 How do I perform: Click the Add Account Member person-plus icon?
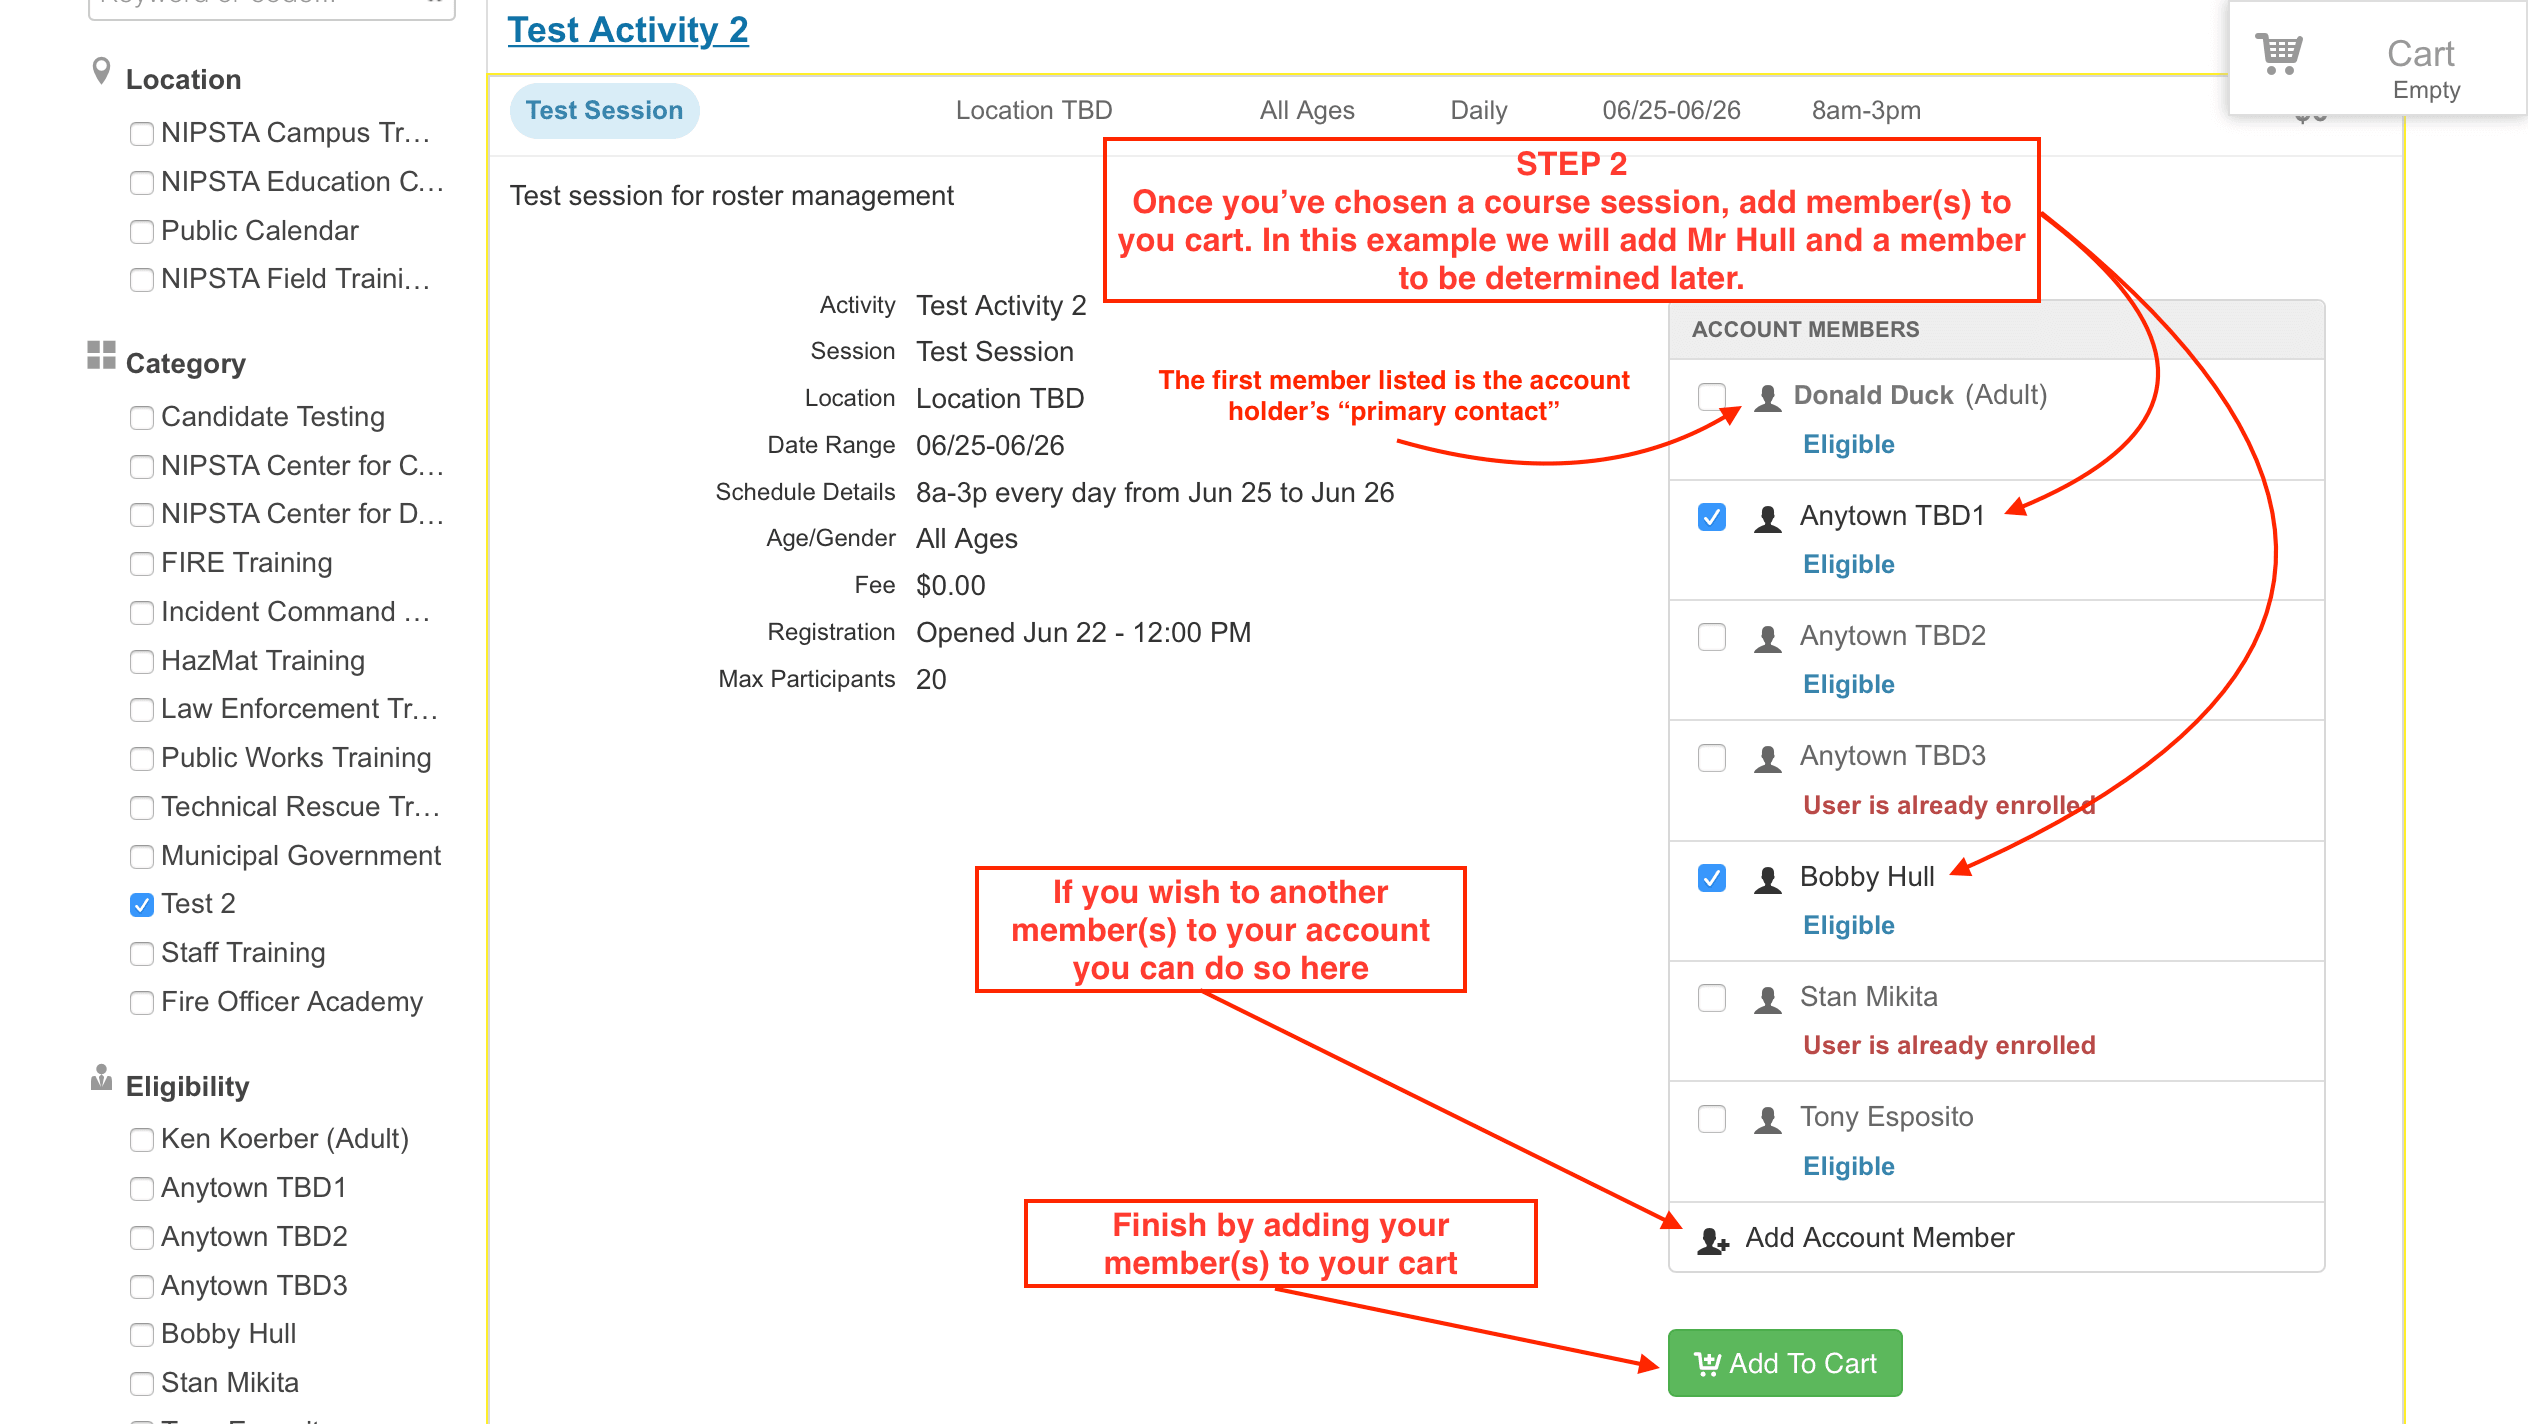tap(1713, 1240)
